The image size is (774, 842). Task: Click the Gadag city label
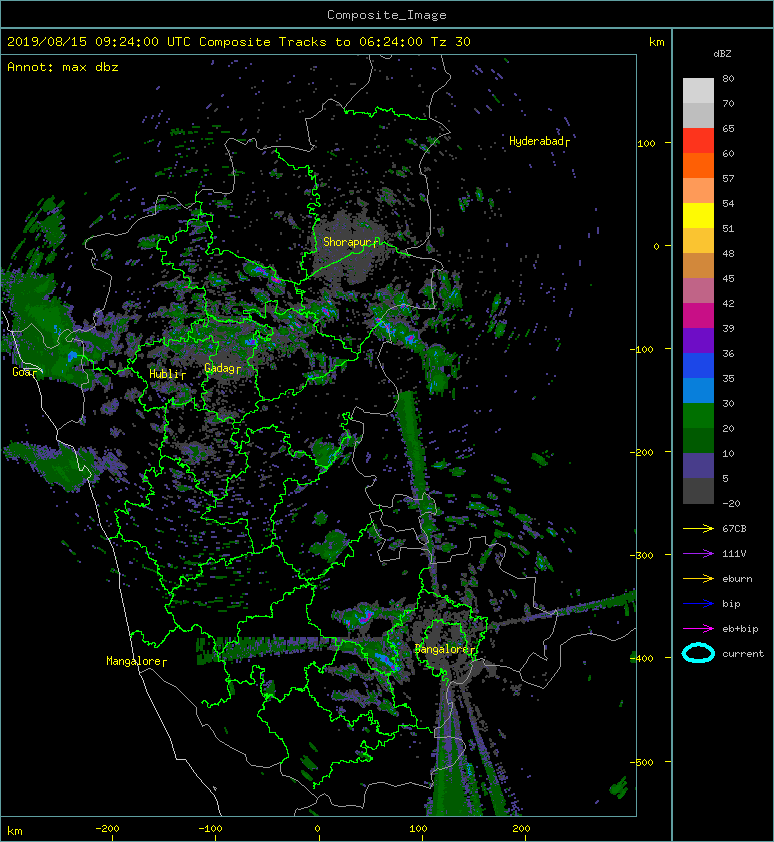click(x=221, y=368)
